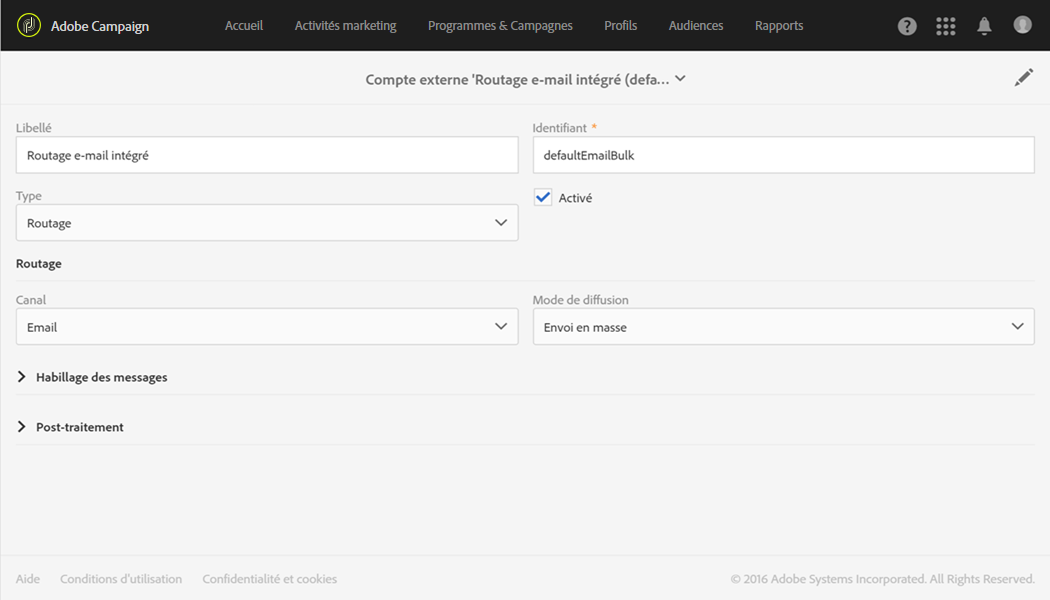Open the help question mark icon
The width and height of the screenshot is (1050, 600).
(907, 26)
